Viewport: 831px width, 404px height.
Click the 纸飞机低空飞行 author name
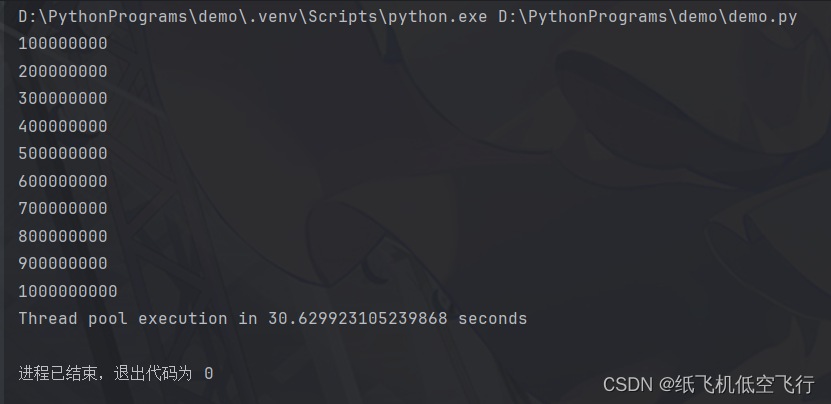(x=745, y=384)
